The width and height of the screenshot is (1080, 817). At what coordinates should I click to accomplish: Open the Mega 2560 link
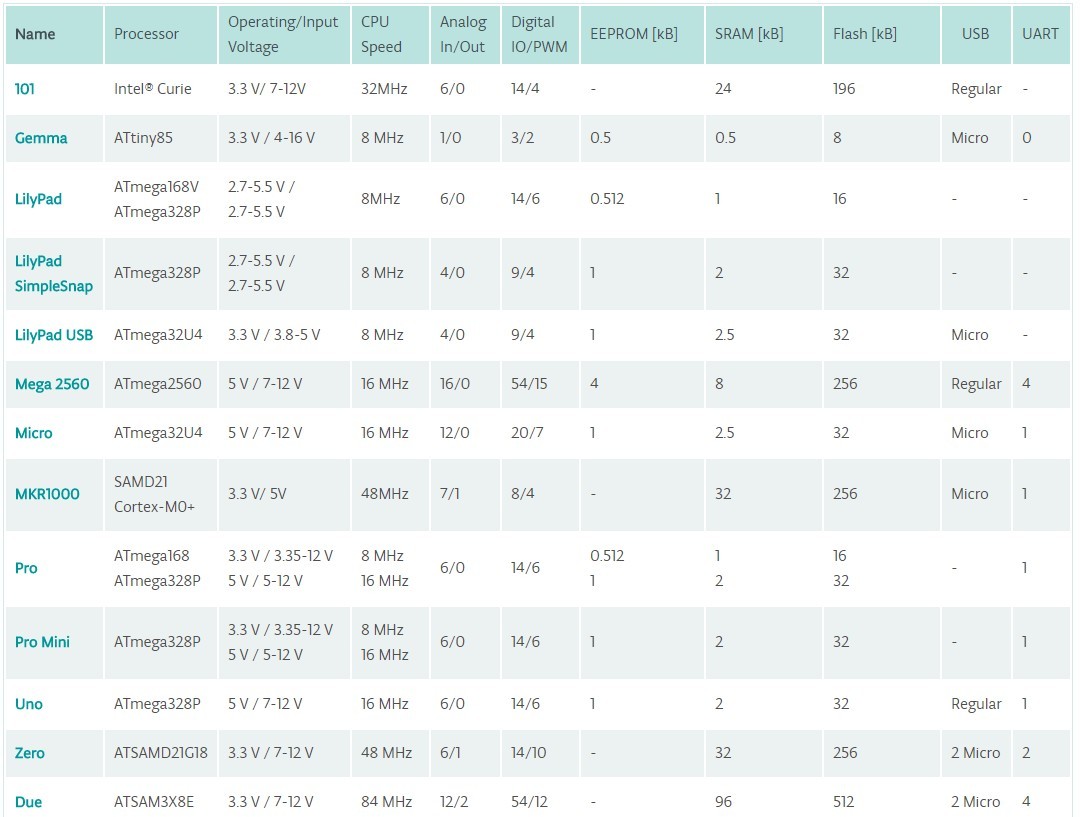point(52,384)
